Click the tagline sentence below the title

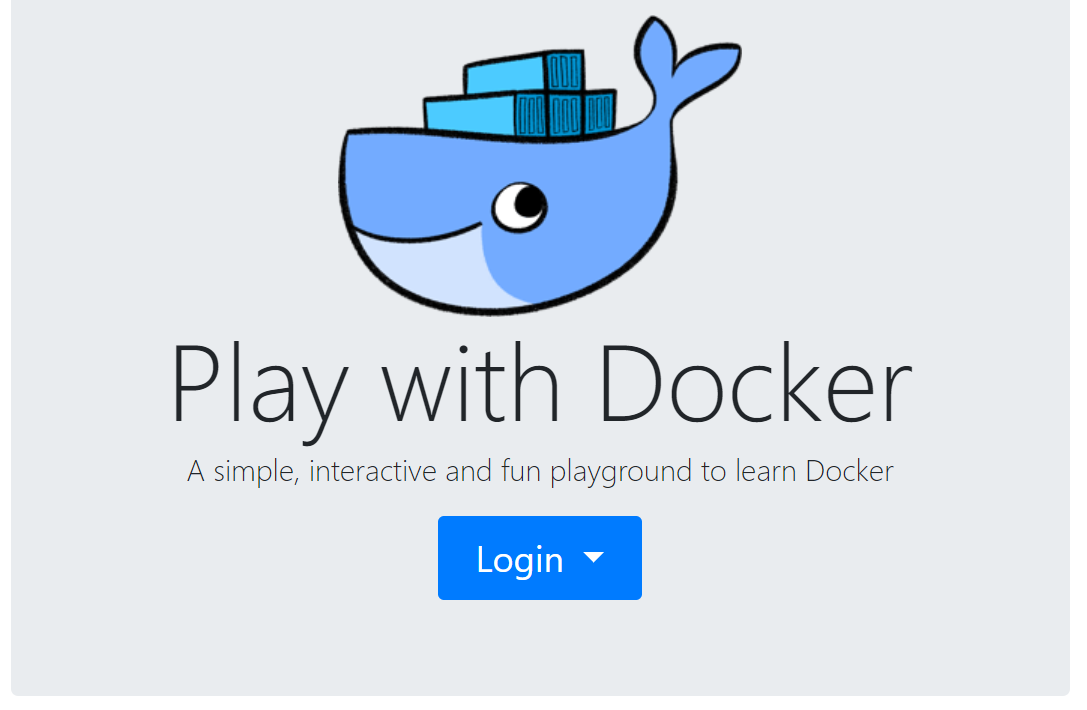coord(540,470)
